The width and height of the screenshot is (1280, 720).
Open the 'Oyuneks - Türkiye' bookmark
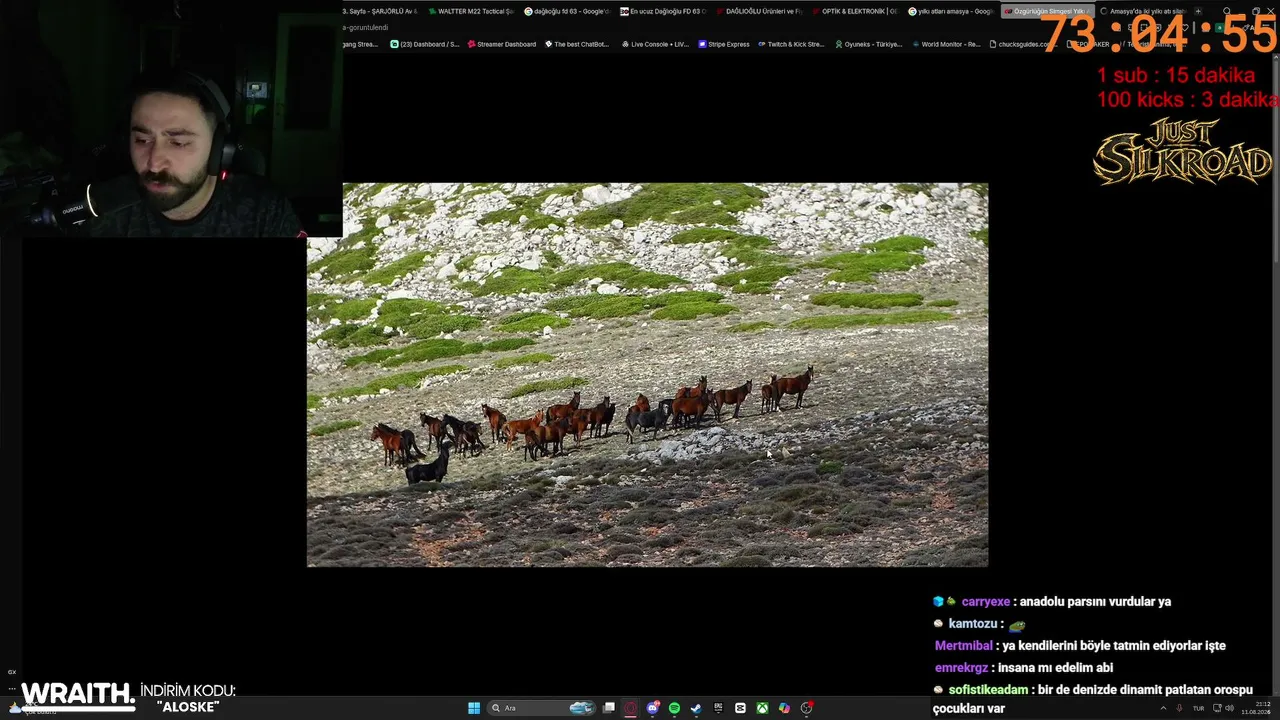(869, 44)
